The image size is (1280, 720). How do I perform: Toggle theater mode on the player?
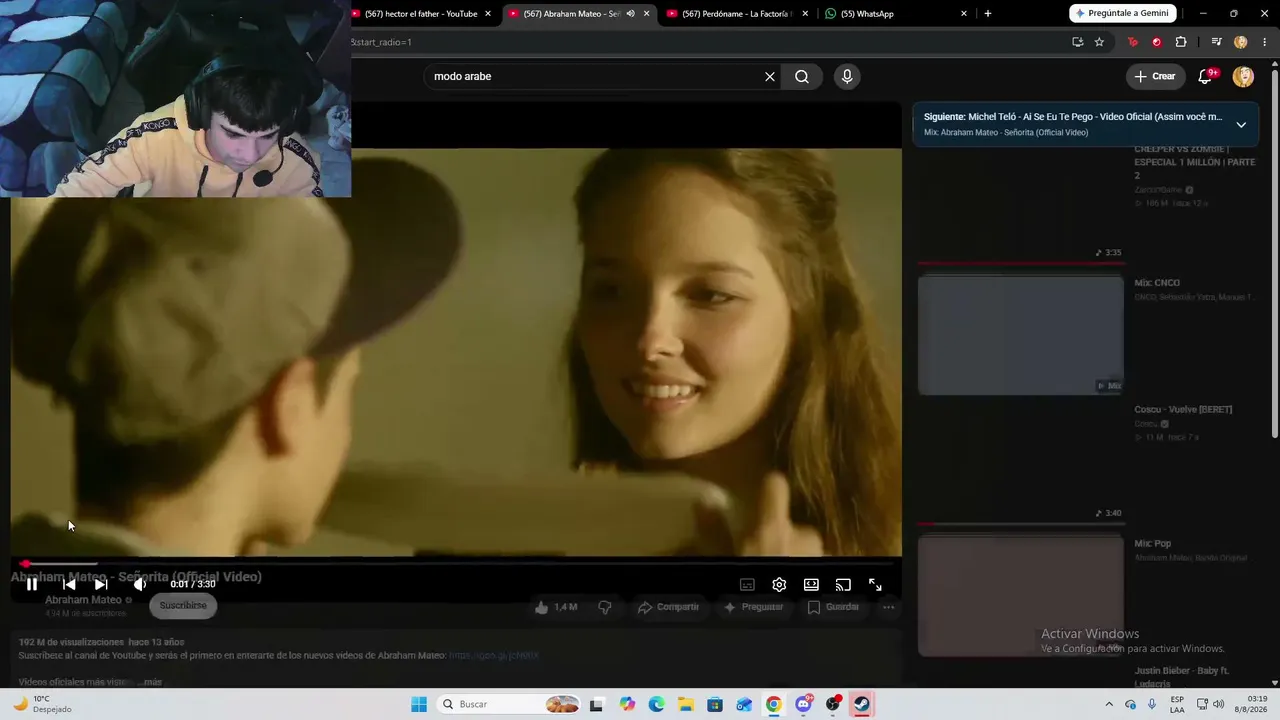(x=811, y=585)
